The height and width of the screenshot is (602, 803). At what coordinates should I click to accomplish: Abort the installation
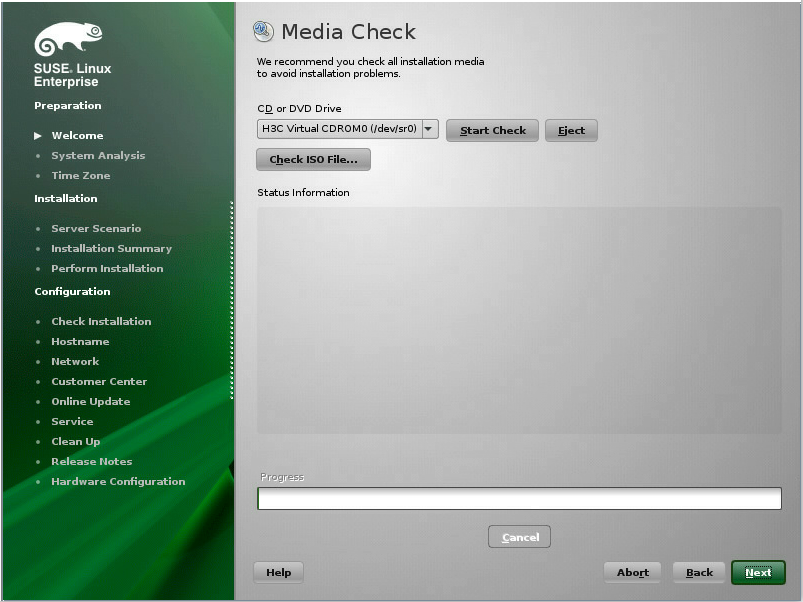632,572
